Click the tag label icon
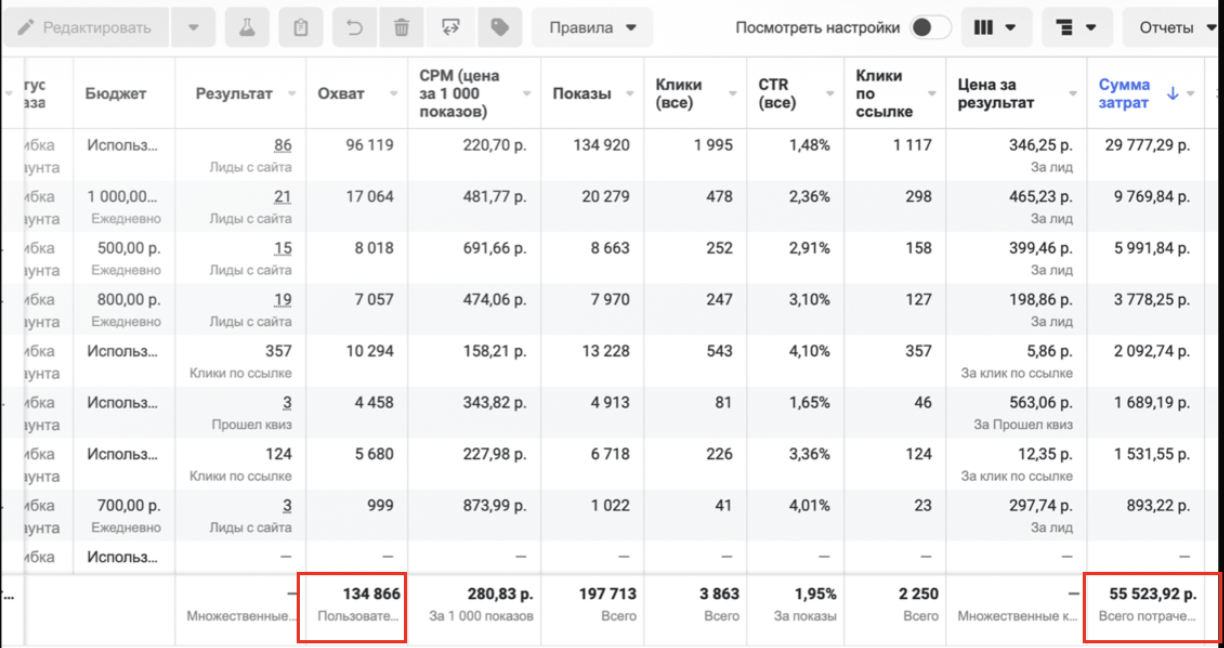The height and width of the screenshot is (648, 1224). click(499, 28)
